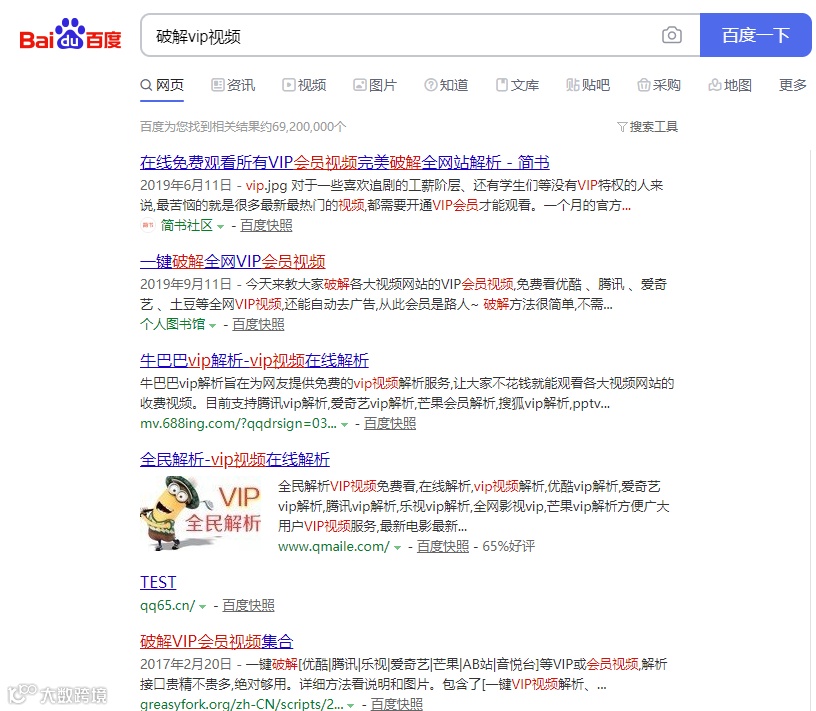This screenshot has height=711, width=816.
Task: Click the www.qmaile.com URL link
Action: 334,547
